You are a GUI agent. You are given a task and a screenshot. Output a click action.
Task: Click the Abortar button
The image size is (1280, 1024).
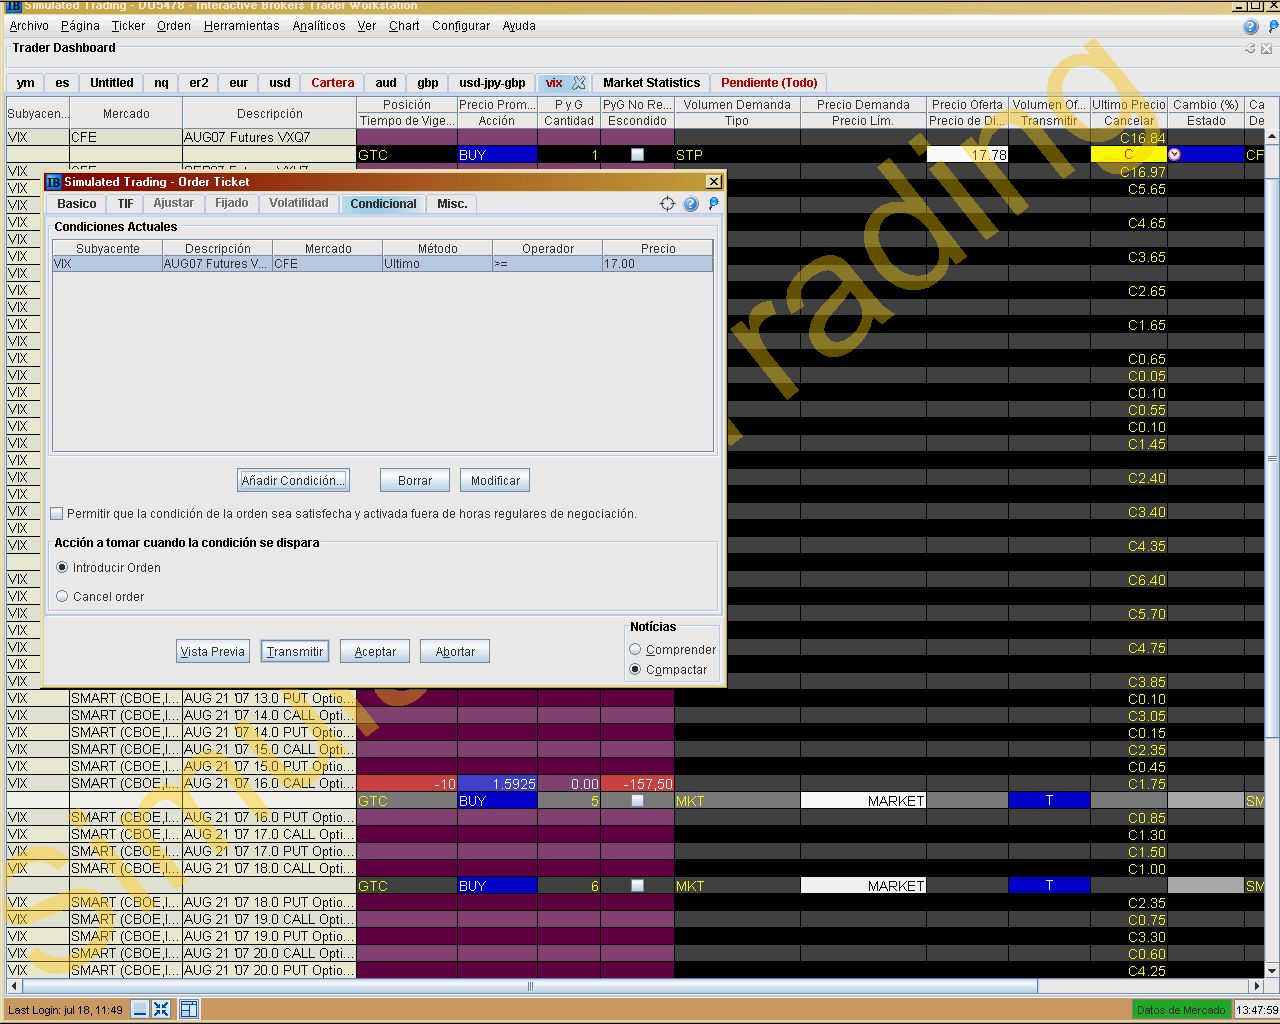pyautogui.click(x=455, y=652)
